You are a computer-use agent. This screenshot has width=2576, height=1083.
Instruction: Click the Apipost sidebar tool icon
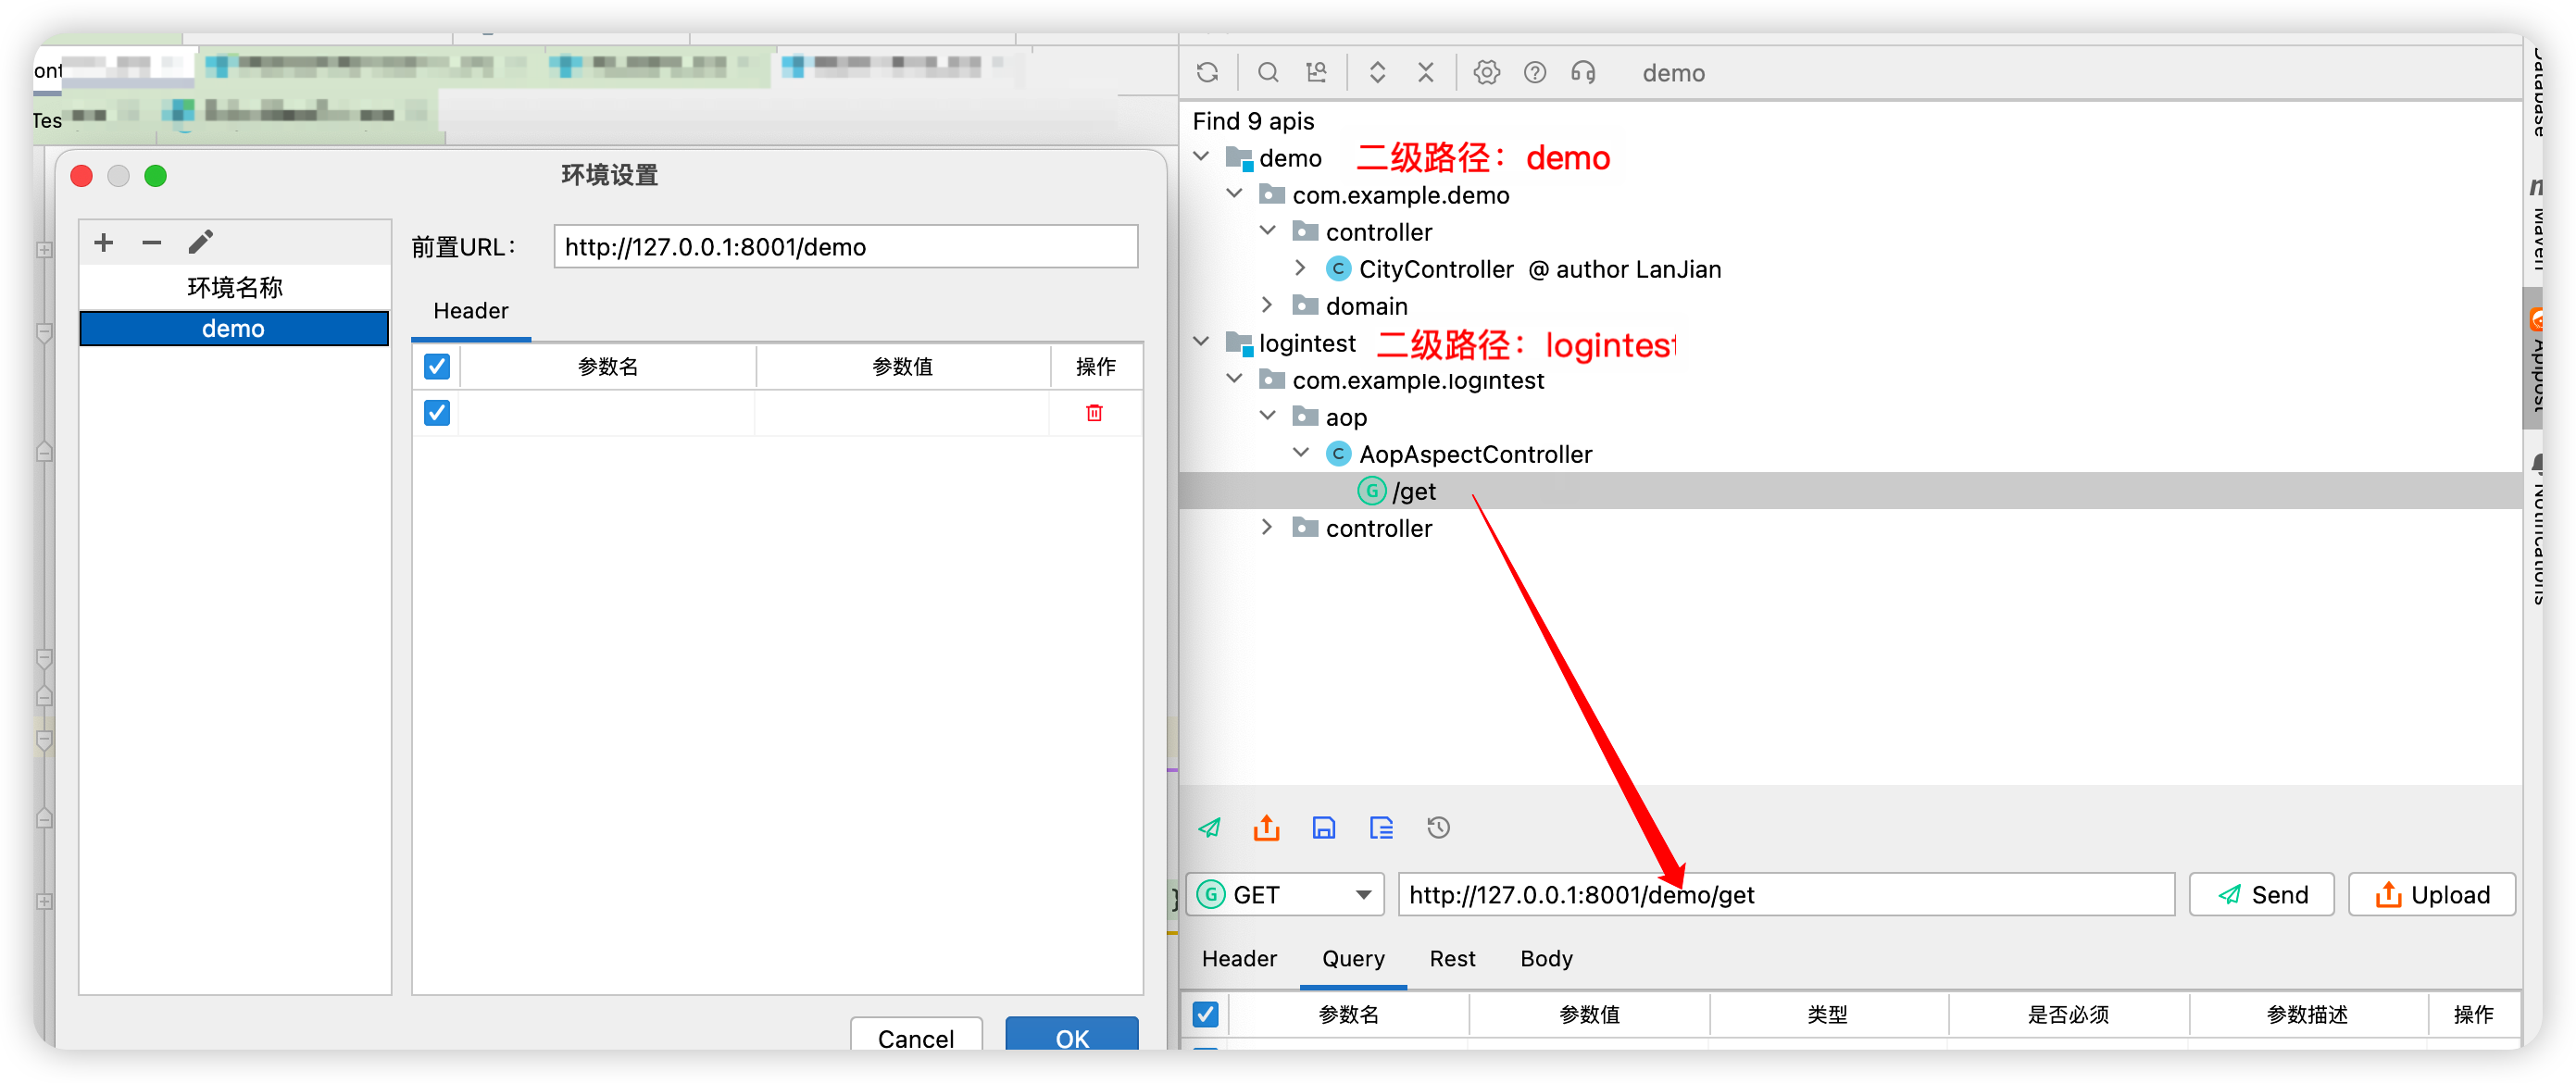[x=2536, y=360]
